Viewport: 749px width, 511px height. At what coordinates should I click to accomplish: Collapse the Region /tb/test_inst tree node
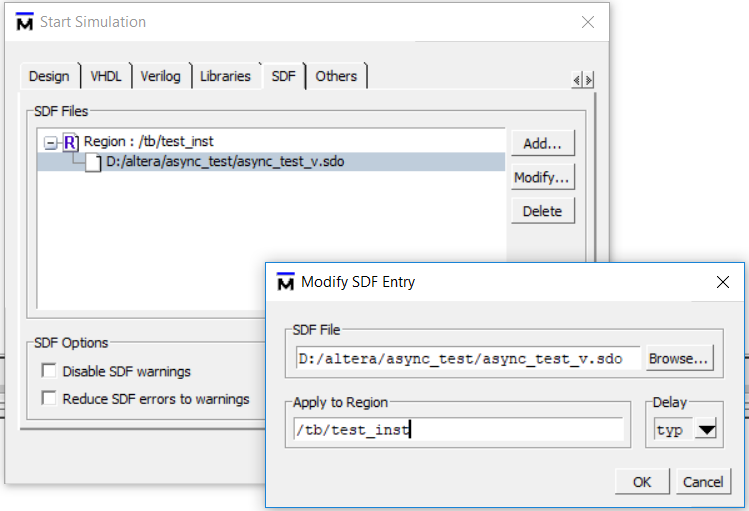pyautogui.click(x=50, y=142)
